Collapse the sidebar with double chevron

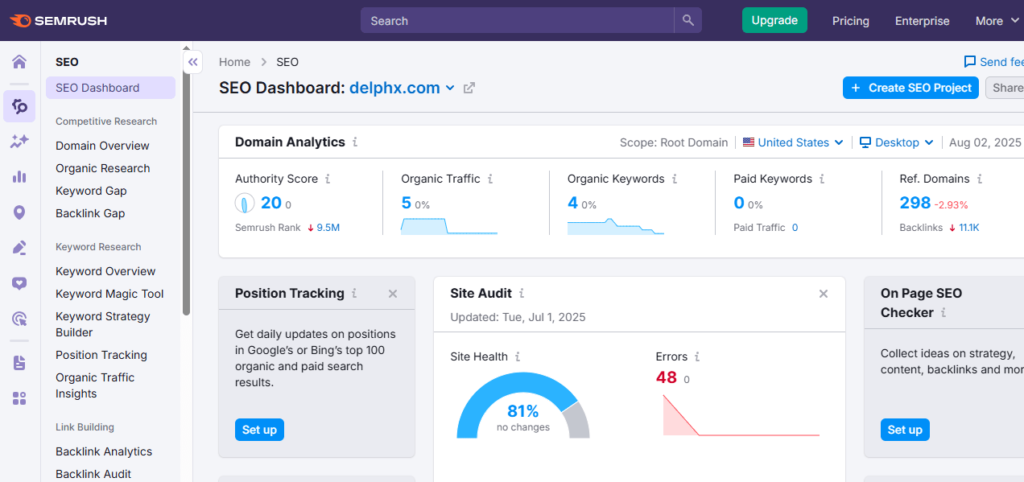pyautogui.click(x=193, y=63)
